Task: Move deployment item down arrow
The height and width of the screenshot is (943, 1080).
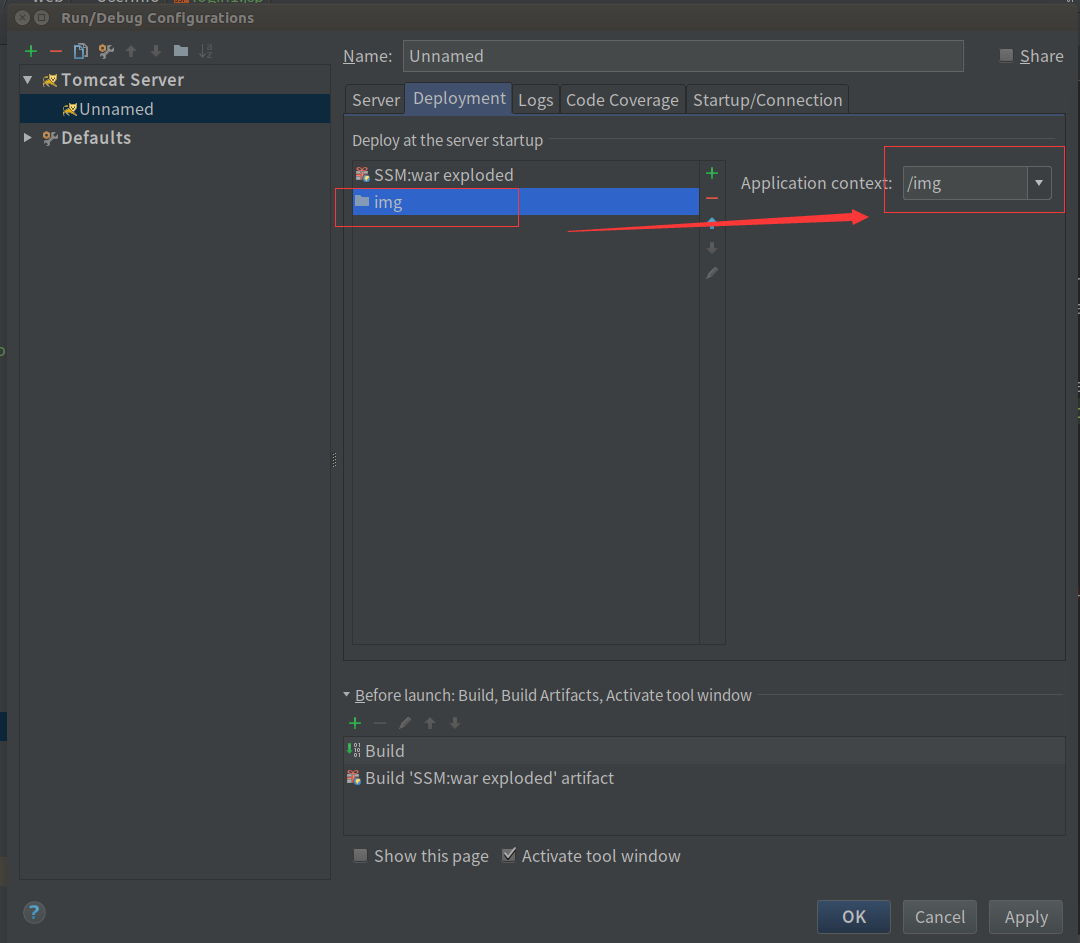Action: (712, 248)
